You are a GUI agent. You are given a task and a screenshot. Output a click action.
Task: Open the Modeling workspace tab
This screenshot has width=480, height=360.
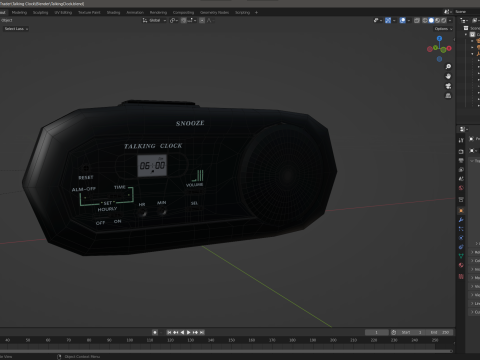tap(19, 12)
